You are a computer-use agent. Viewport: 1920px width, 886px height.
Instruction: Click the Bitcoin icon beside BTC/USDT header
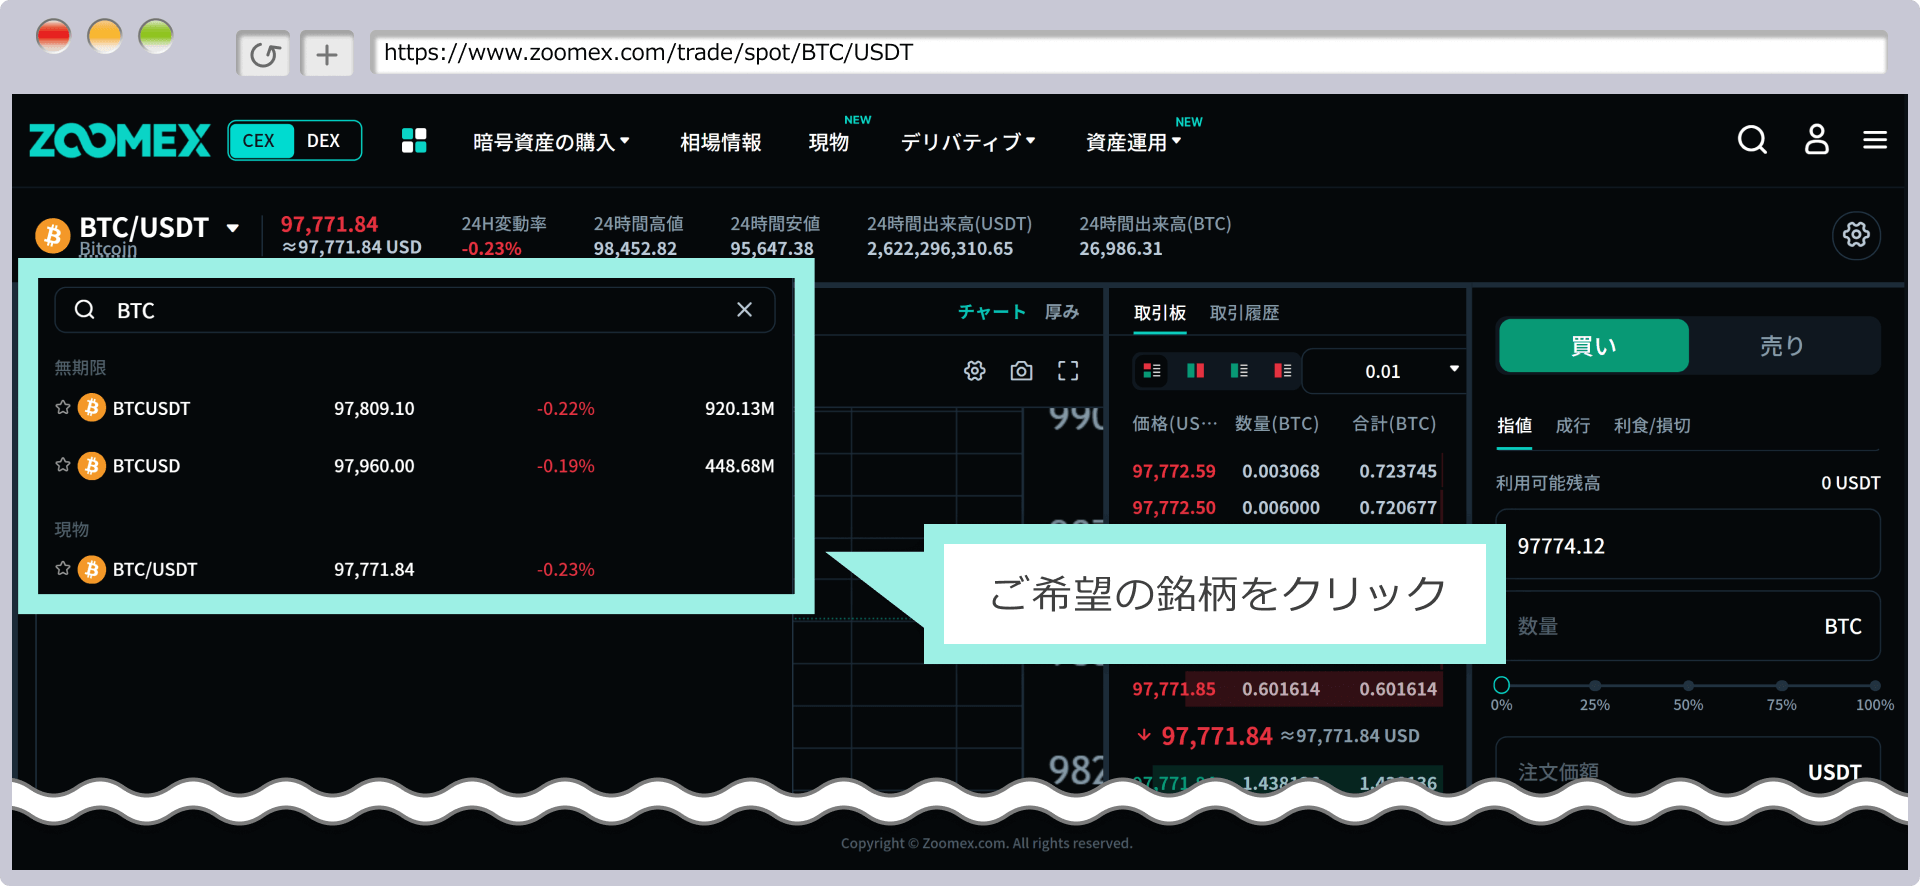point(53,235)
